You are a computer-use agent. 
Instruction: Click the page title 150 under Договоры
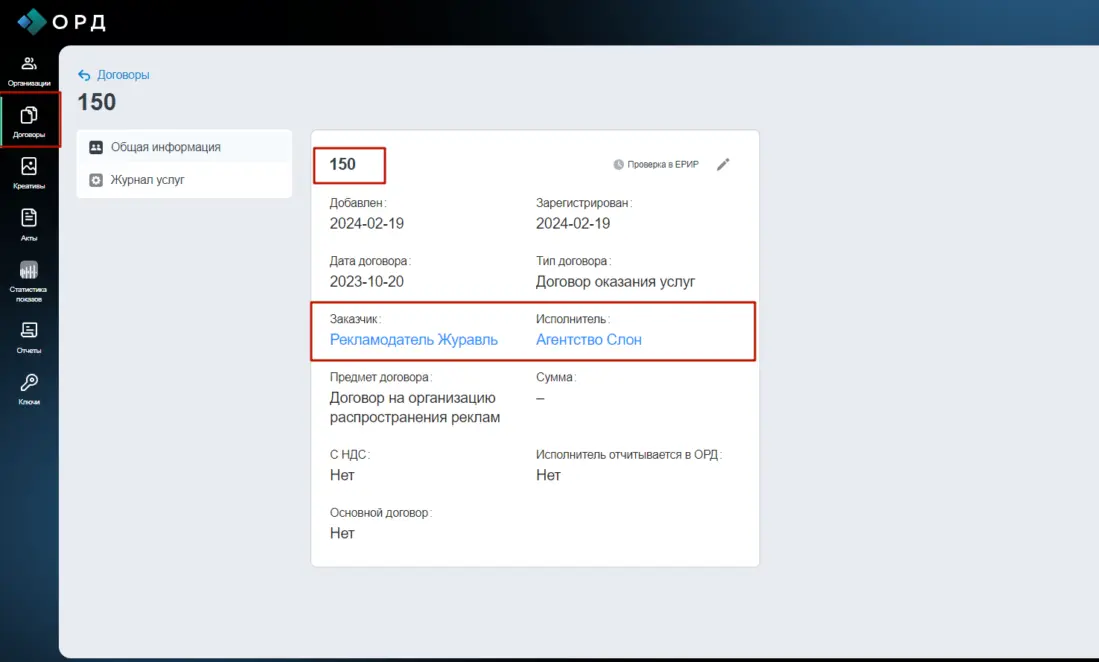[97, 102]
